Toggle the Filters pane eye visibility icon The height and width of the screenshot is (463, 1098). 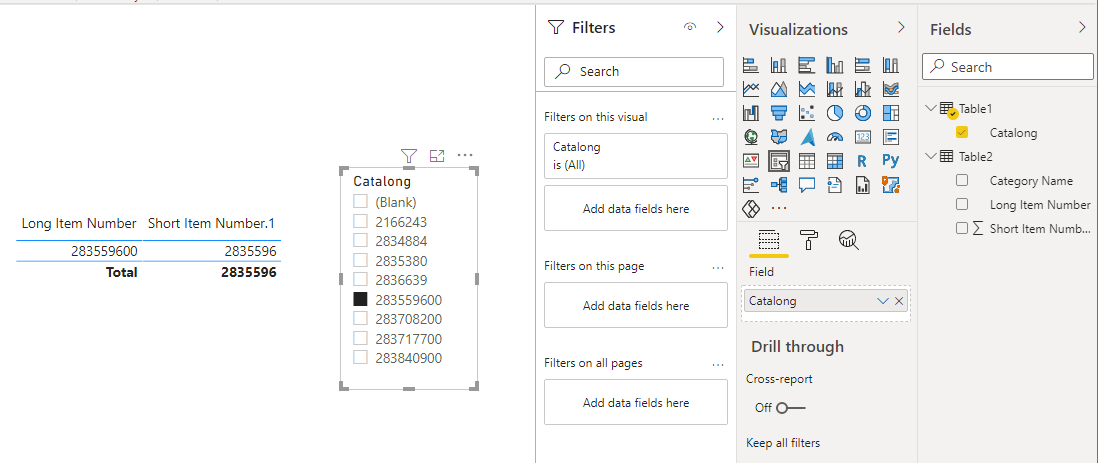pos(690,27)
